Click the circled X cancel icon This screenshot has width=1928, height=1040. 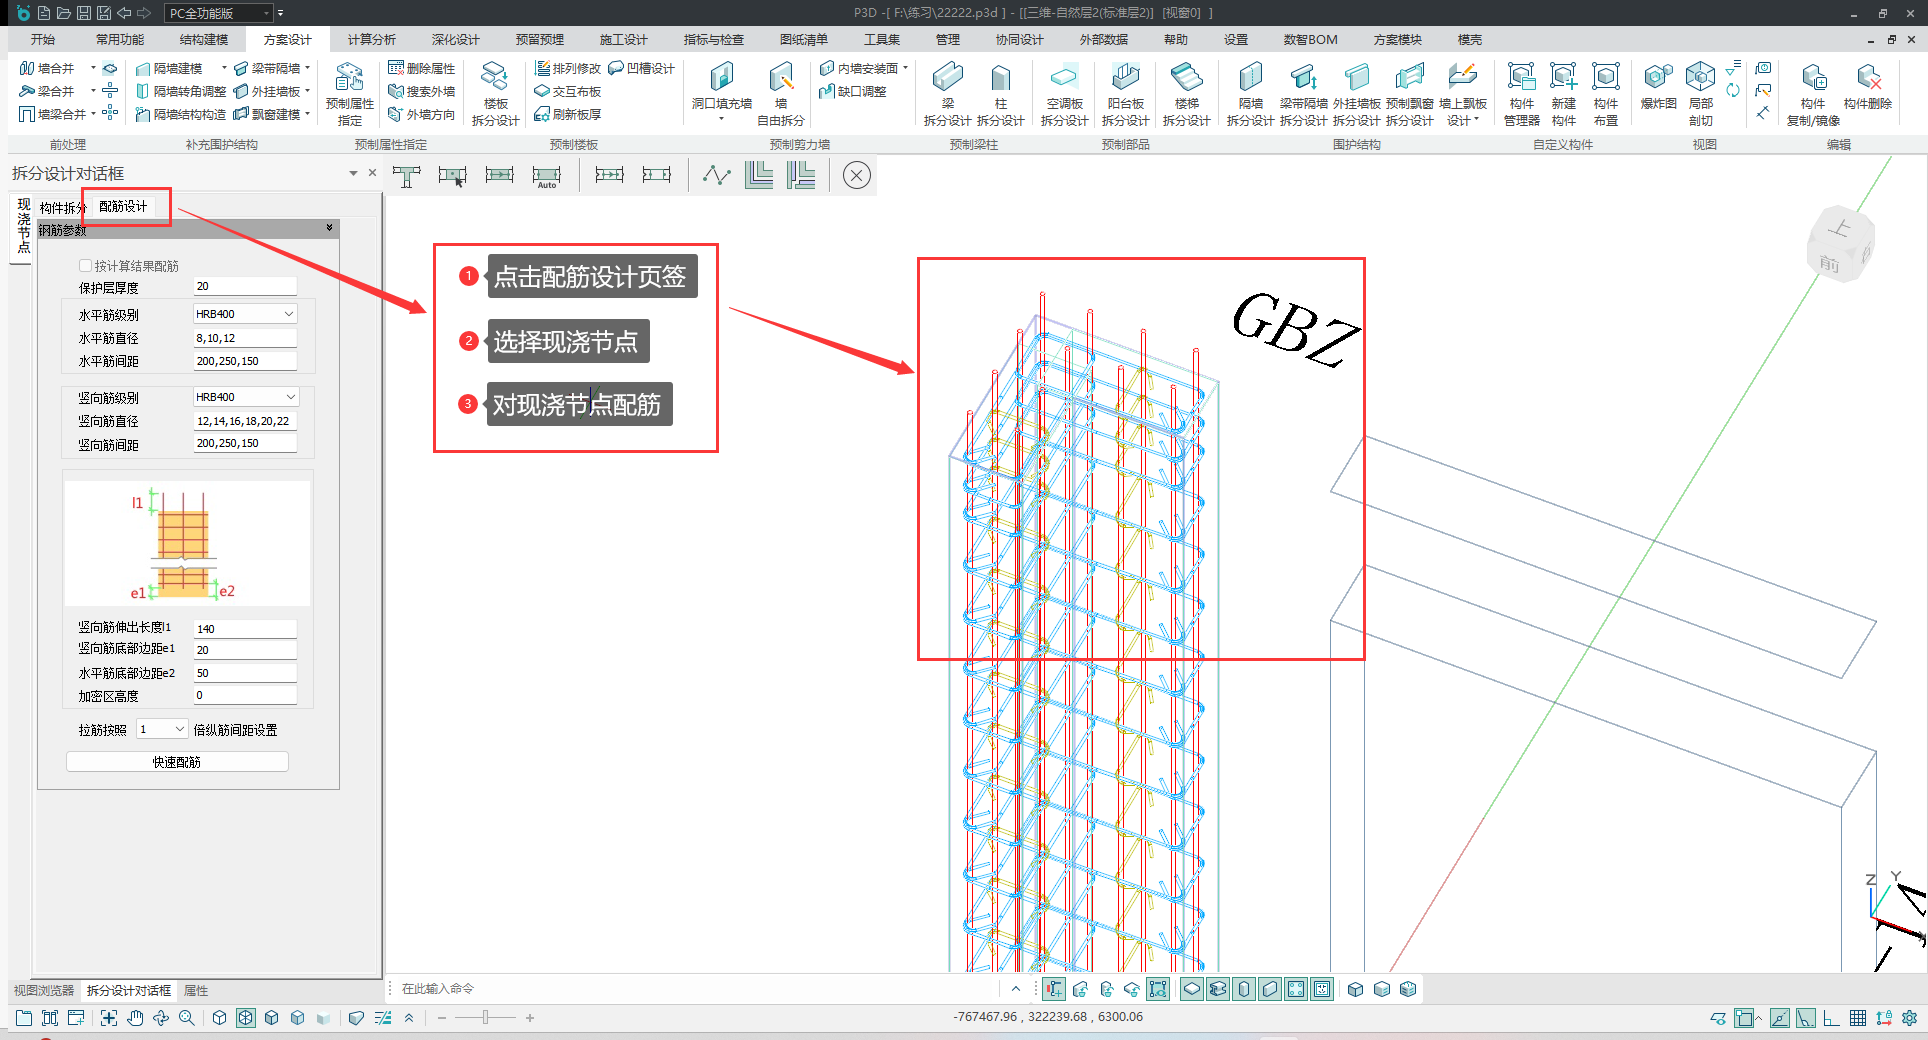pos(856,176)
